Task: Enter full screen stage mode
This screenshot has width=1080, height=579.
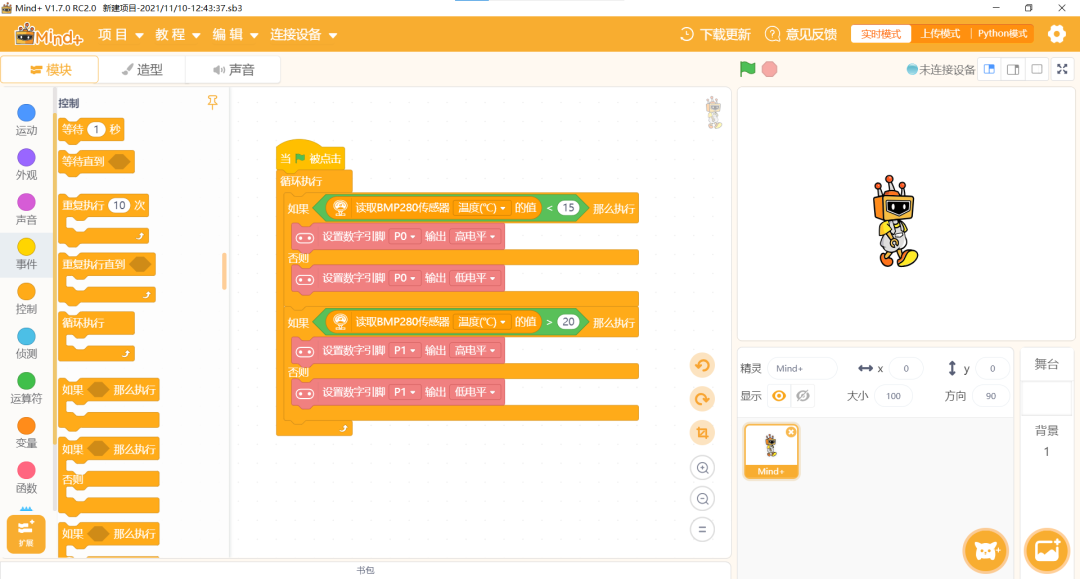Action: click(x=1062, y=69)
